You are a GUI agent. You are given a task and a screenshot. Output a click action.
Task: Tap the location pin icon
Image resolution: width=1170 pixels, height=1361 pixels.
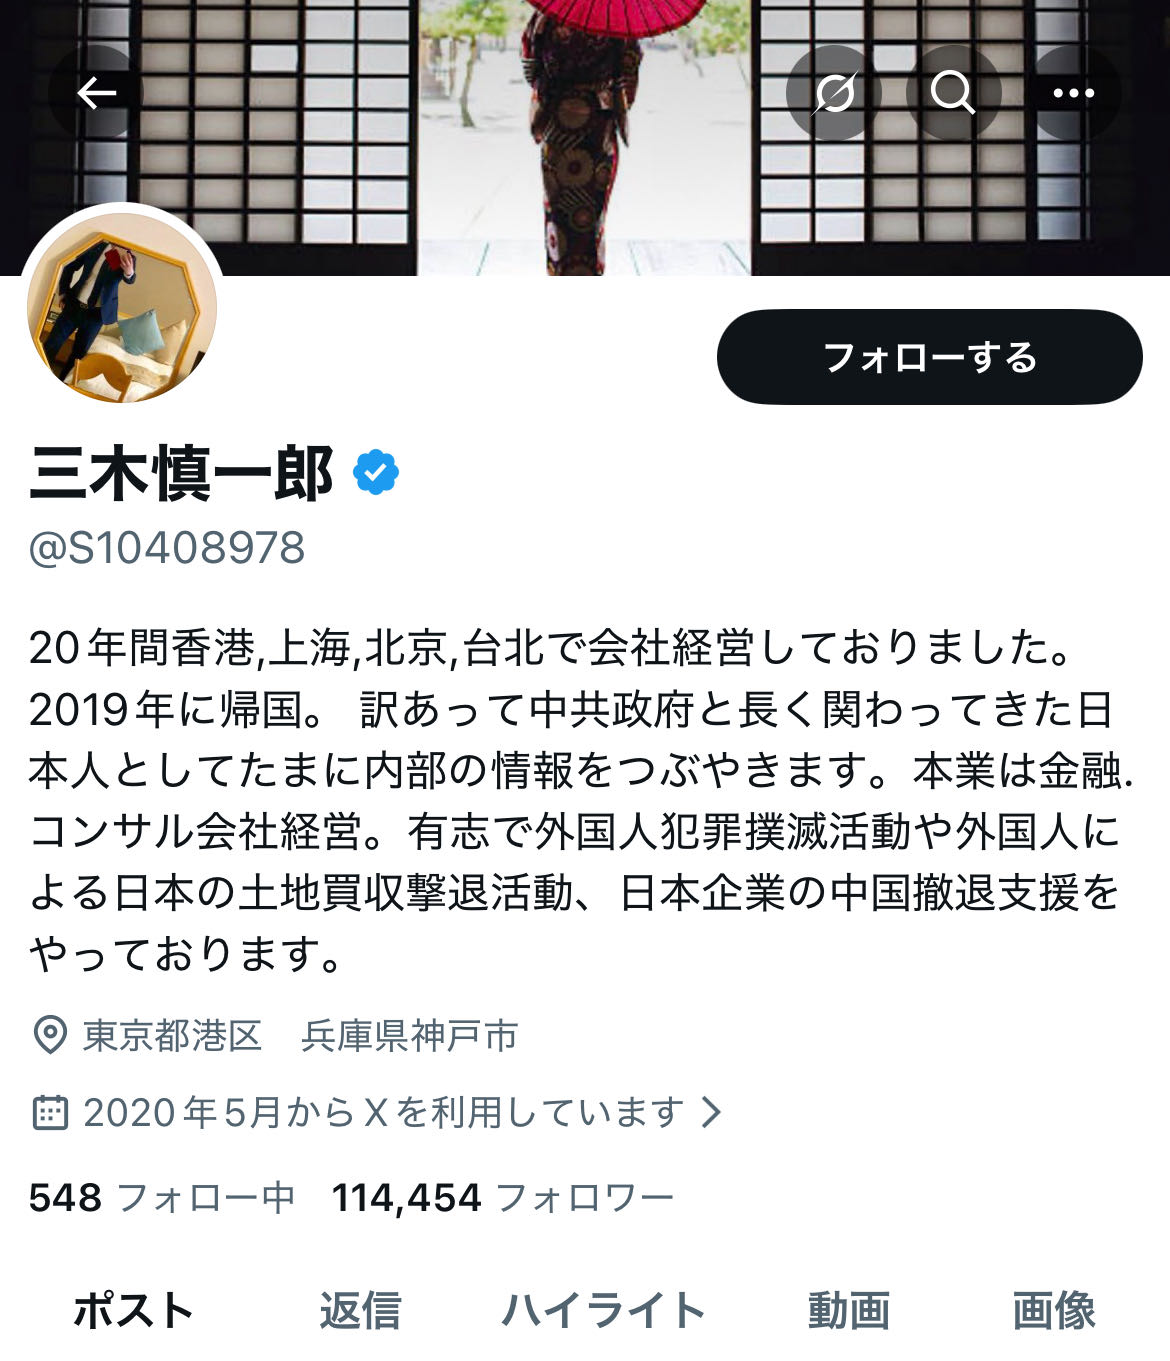50,1036
